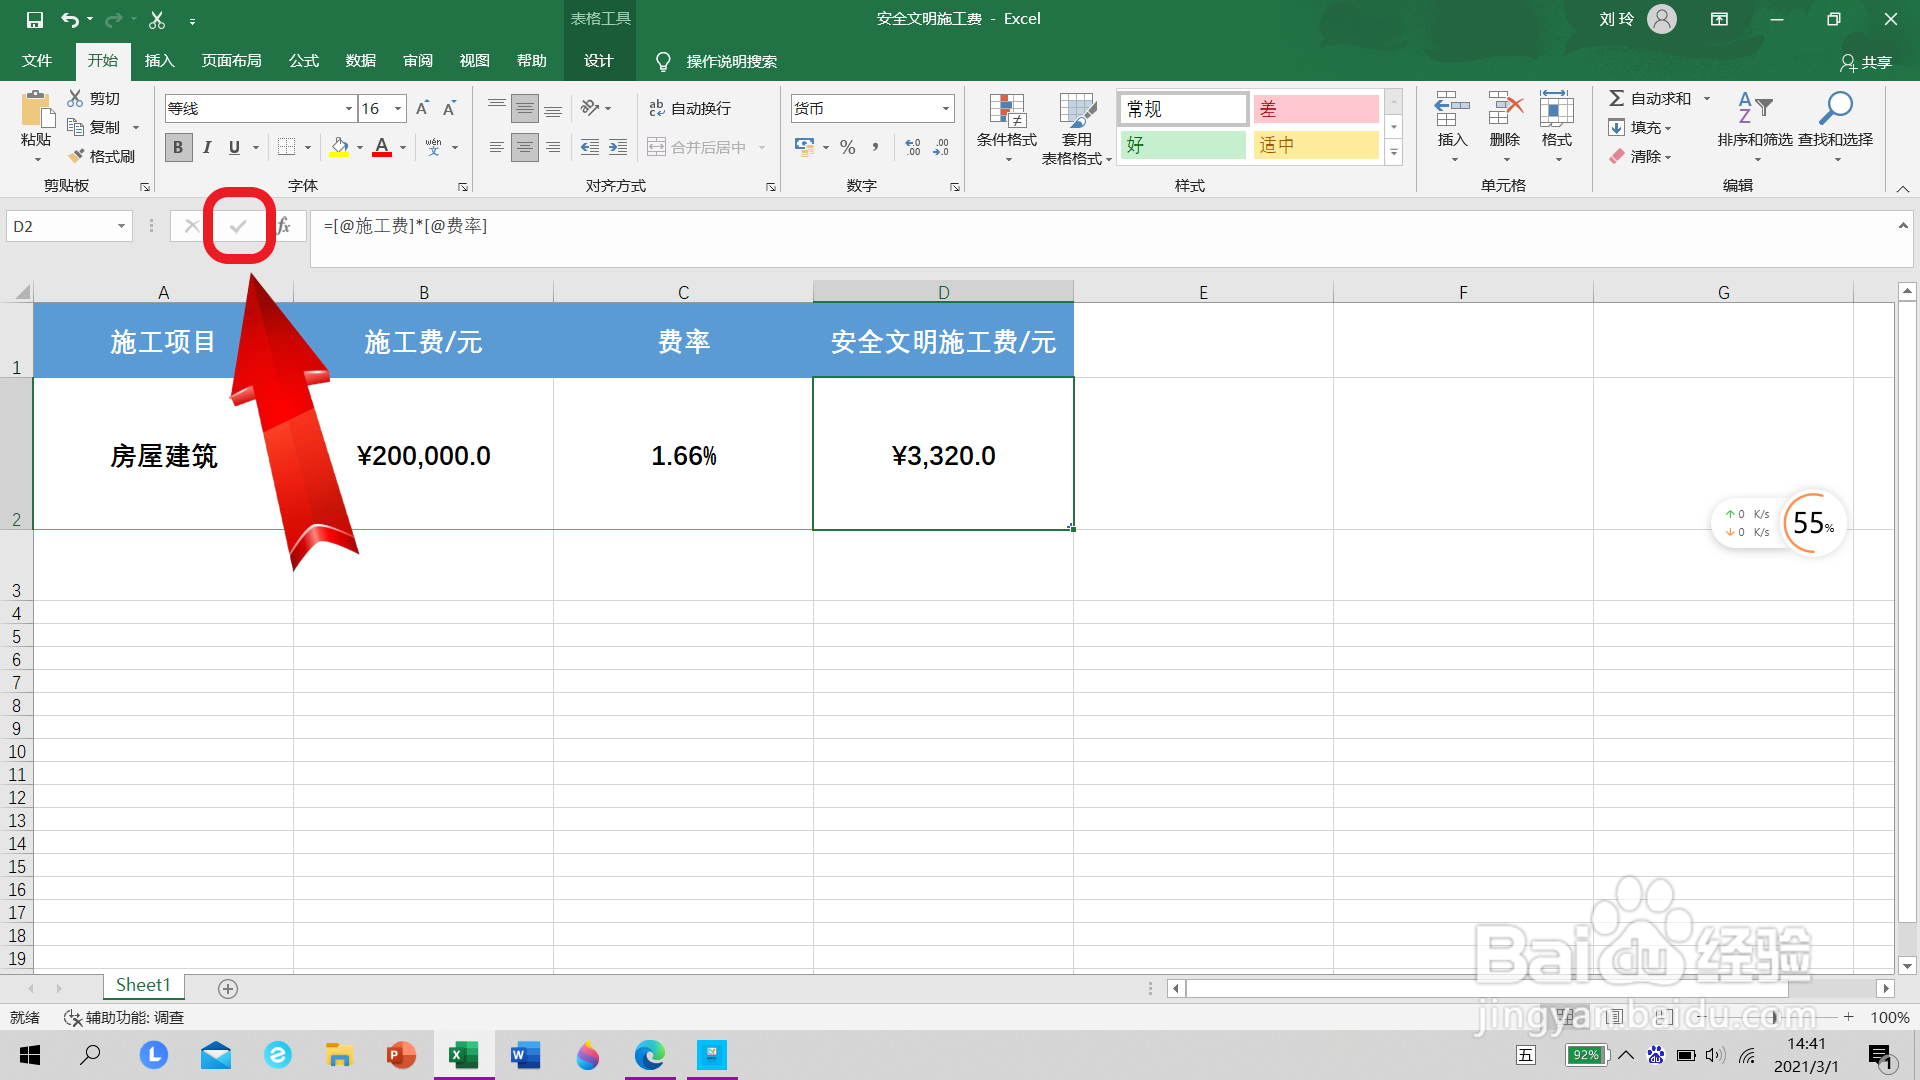This screenshot has width=1920, height=1080.
Task: Open Microsoft Edge from taskbar
Action: [x=649, y=1055]
